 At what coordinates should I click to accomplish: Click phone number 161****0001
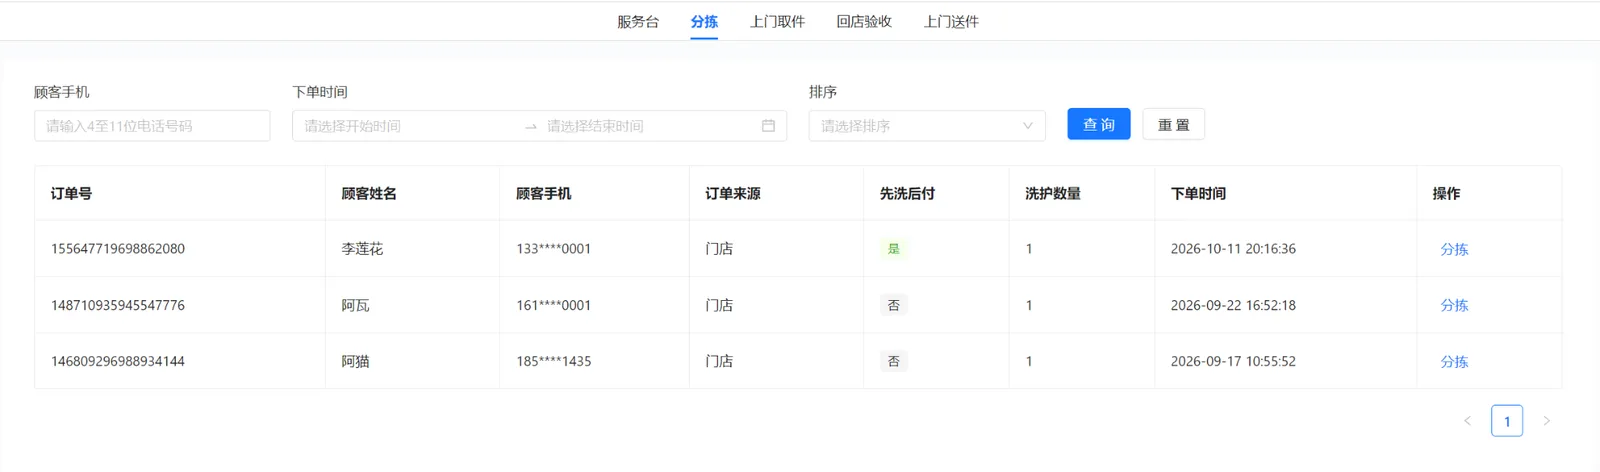pos(553,305)
